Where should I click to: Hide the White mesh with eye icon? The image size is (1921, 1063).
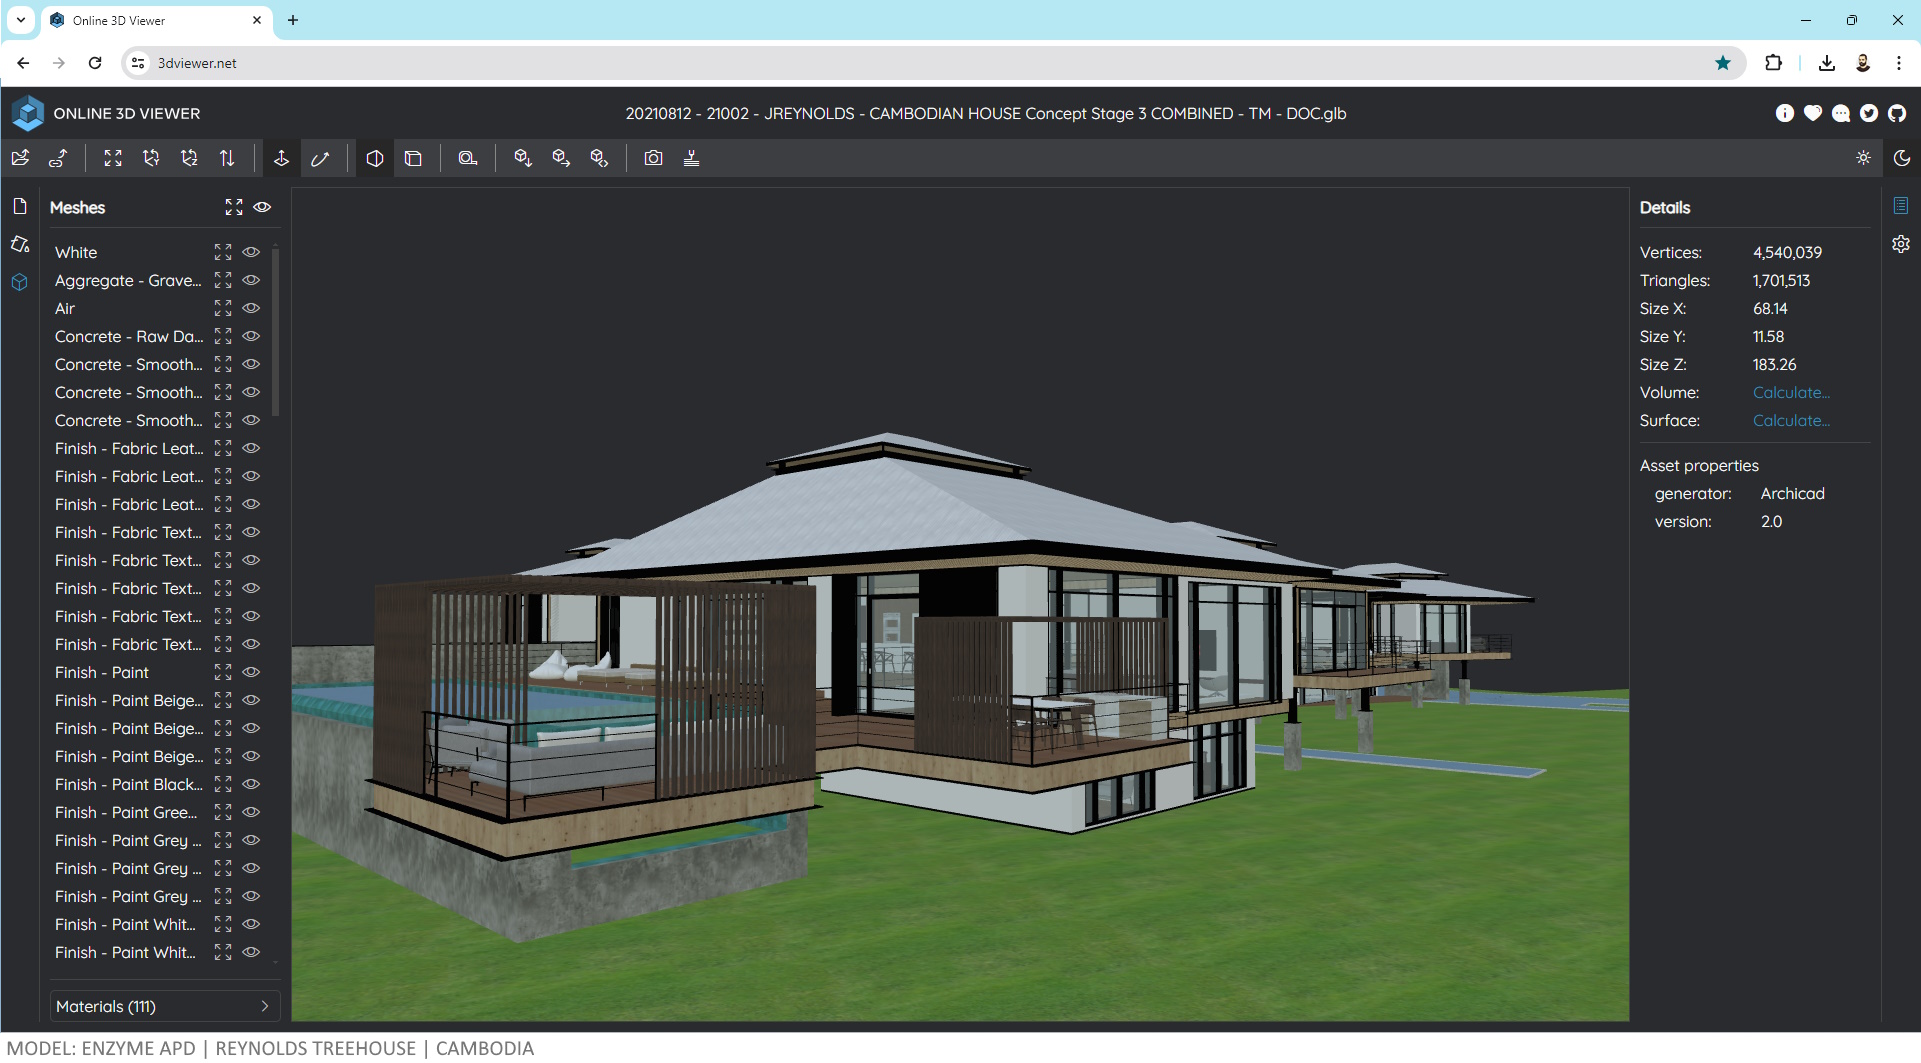pyautogui.click(x=252, y=252)
